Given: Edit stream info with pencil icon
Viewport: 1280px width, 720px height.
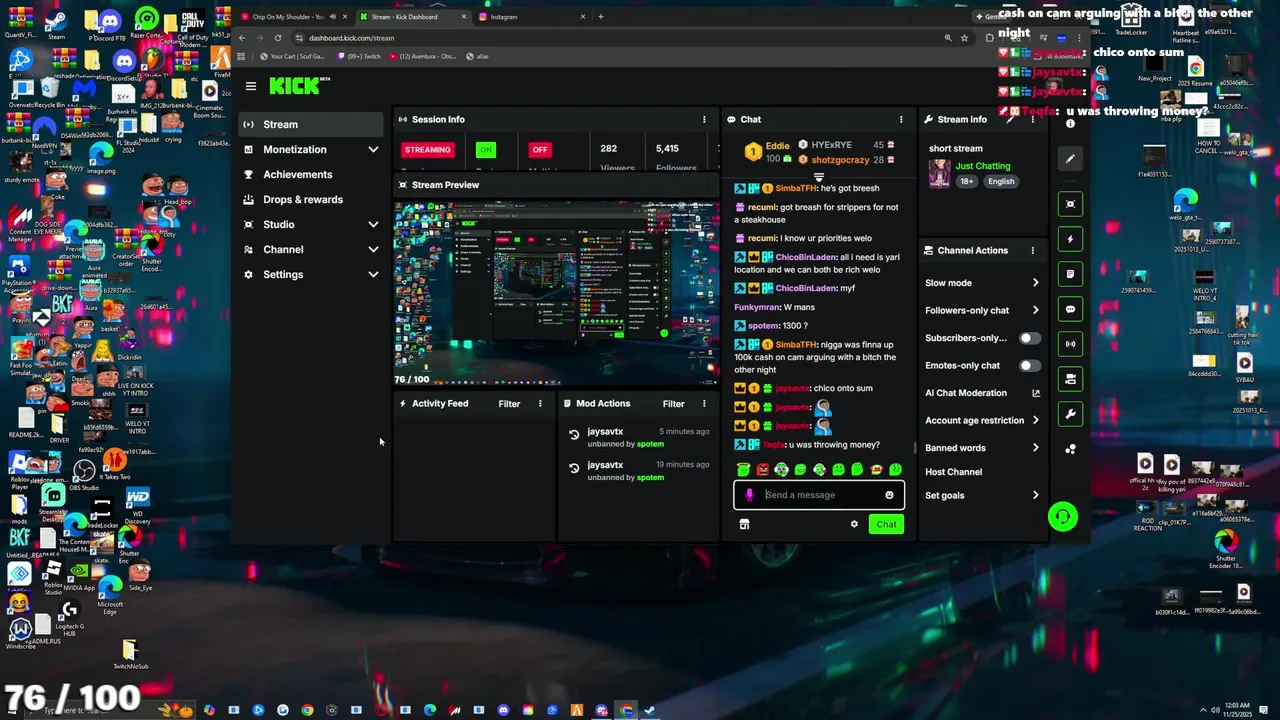Looking at the screenshot, I should click(1010, 119).
